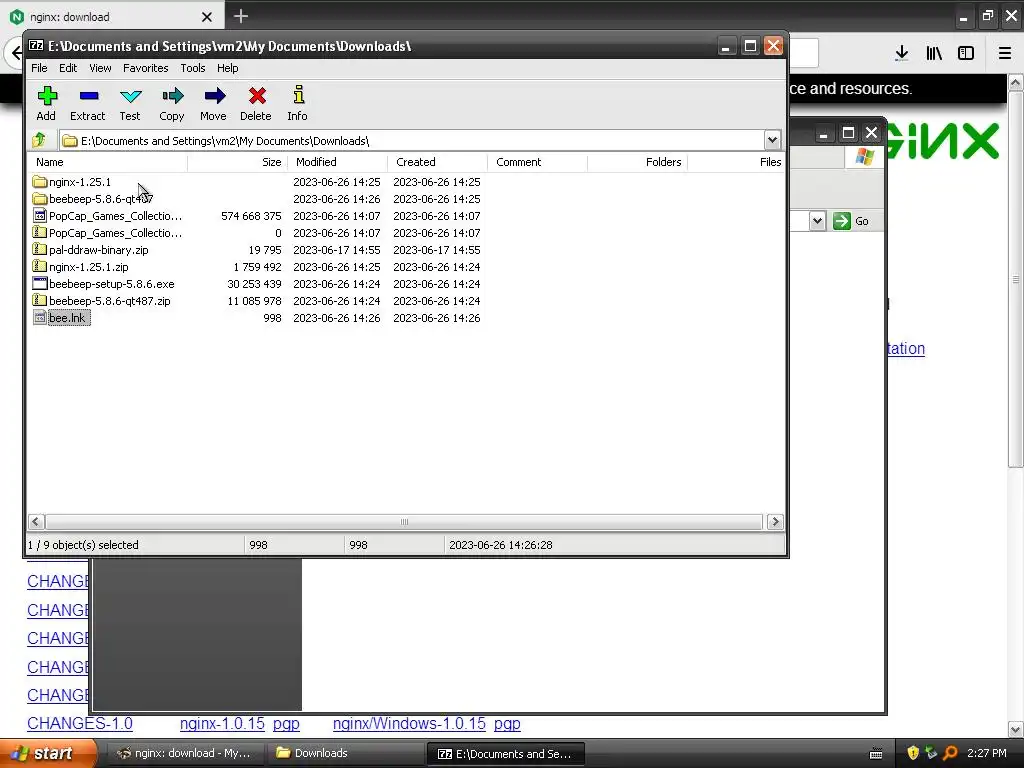The height and width of the screenshot is (768, 1024).
Task: Click the Add toolbar icon in 7-Zip
Action: [46, 97]
